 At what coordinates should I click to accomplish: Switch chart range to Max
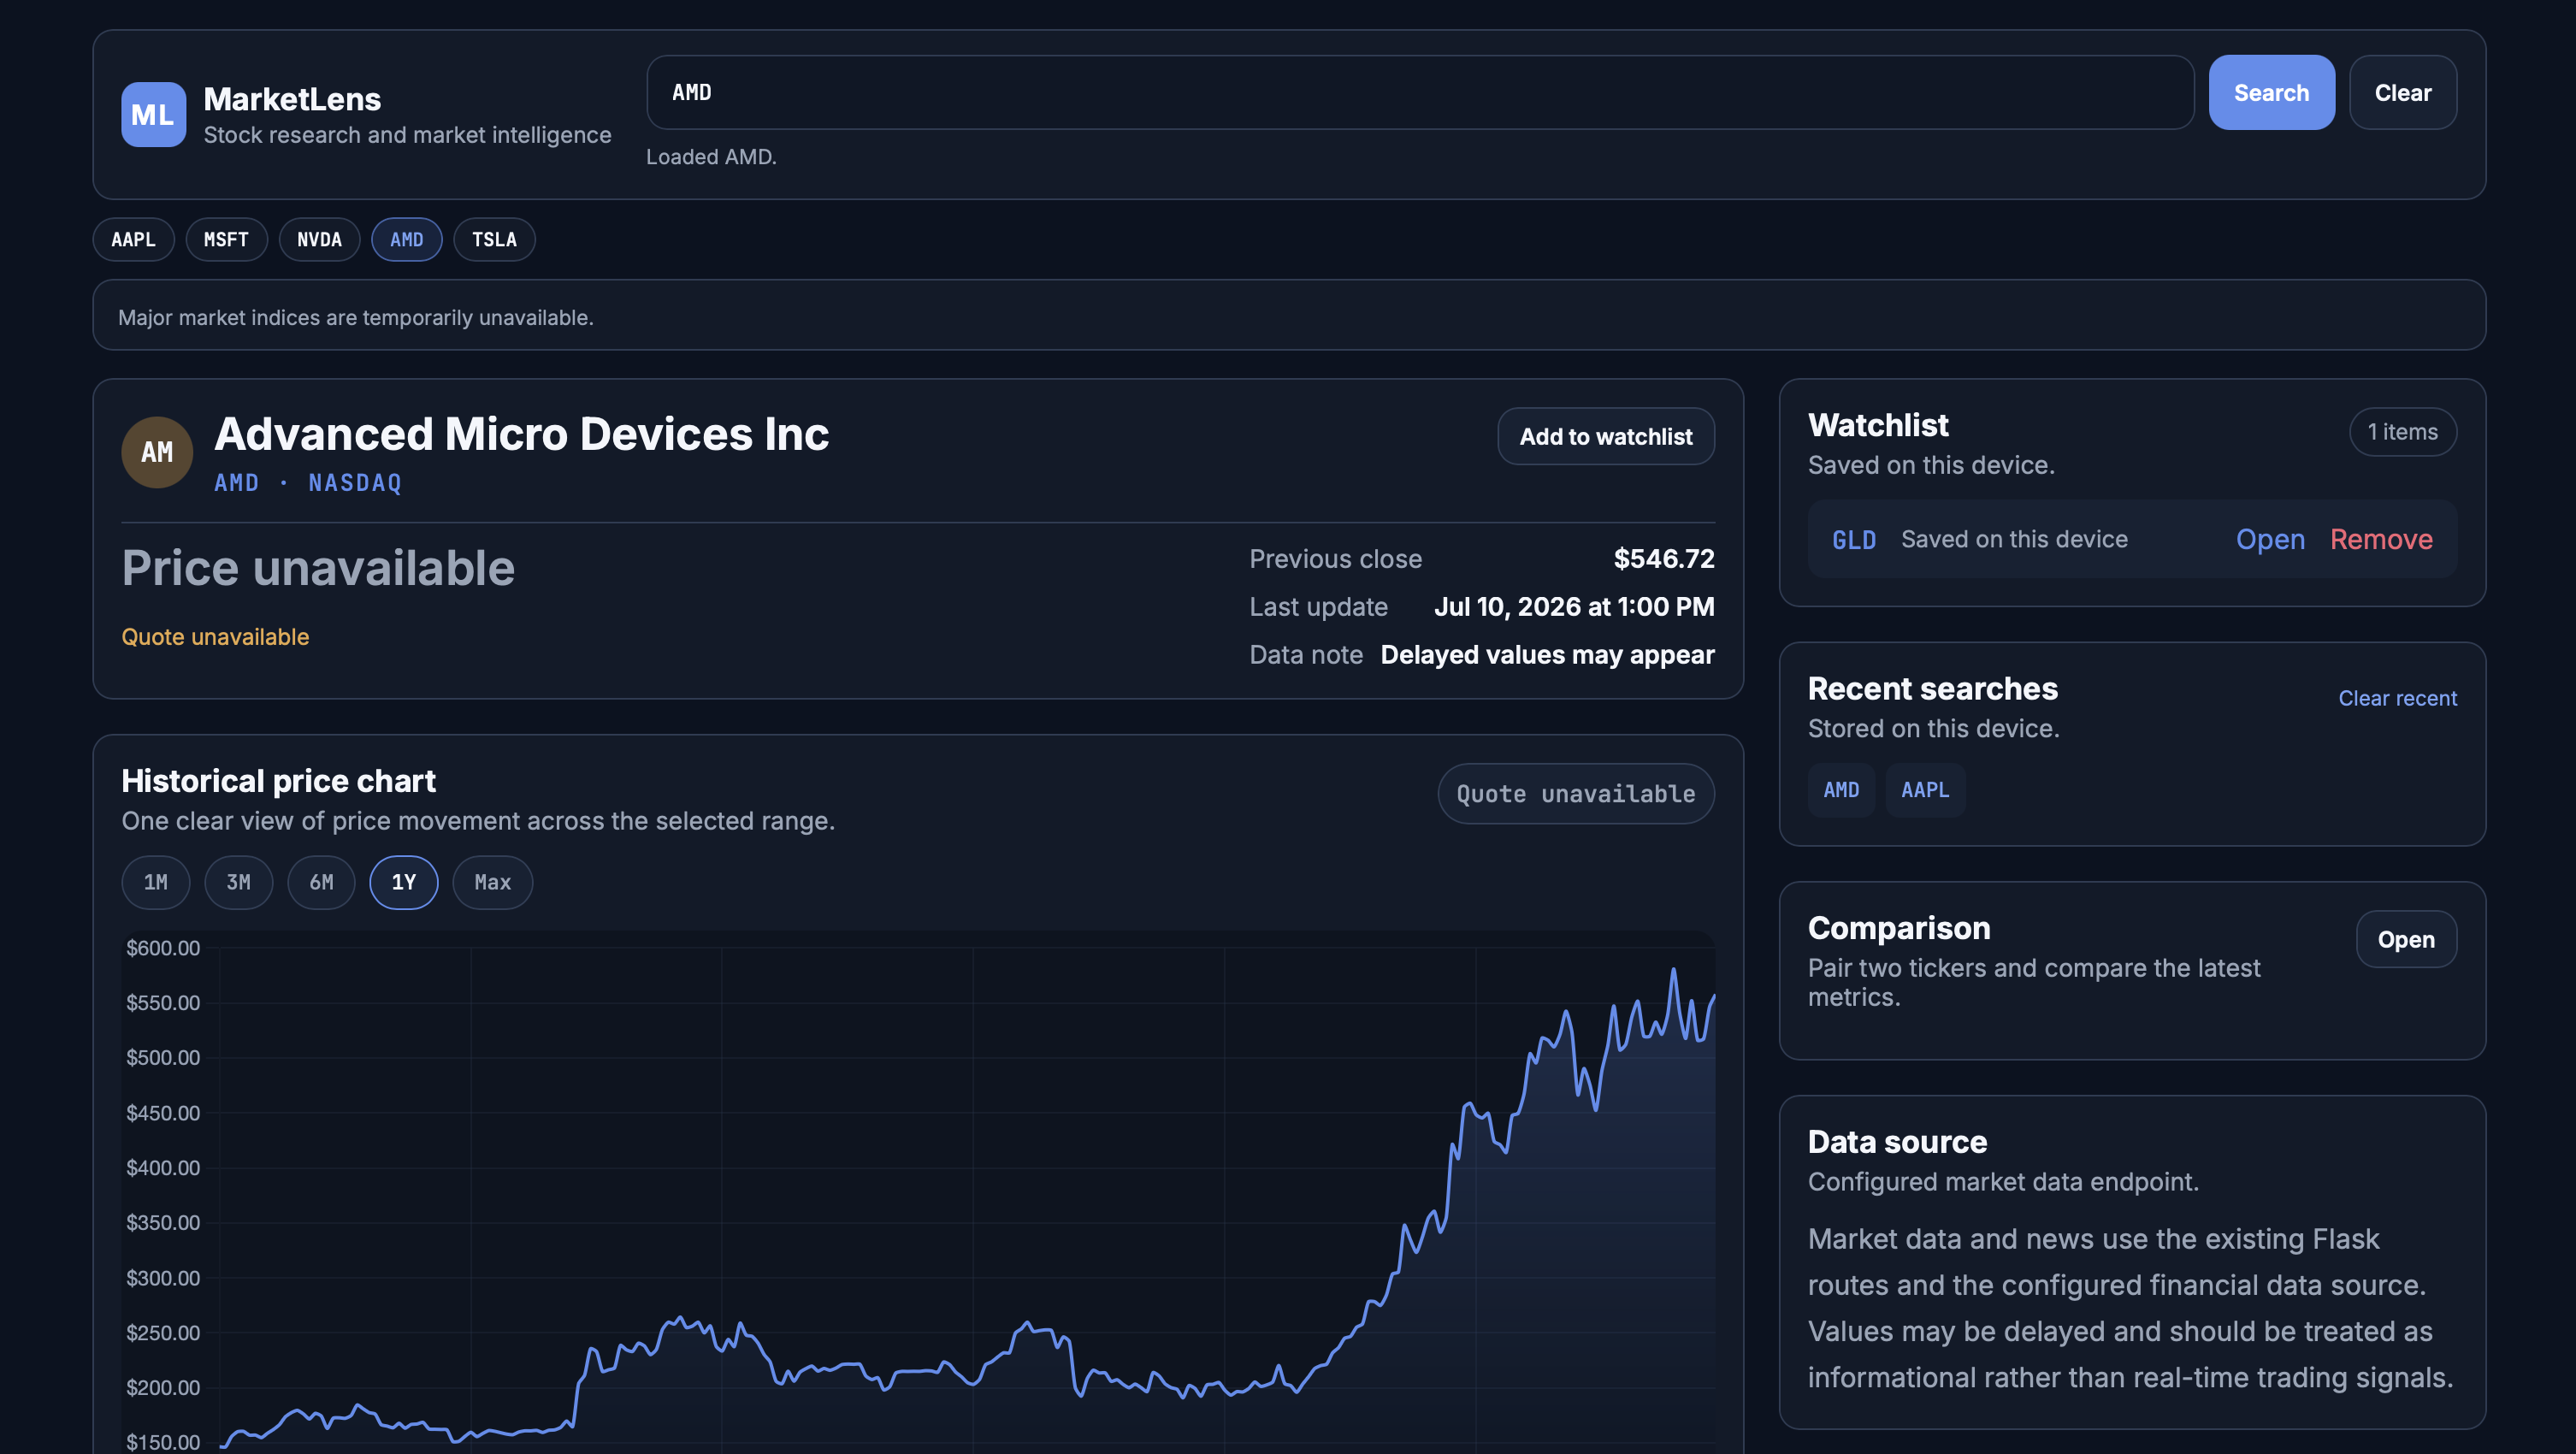[492, 882]
